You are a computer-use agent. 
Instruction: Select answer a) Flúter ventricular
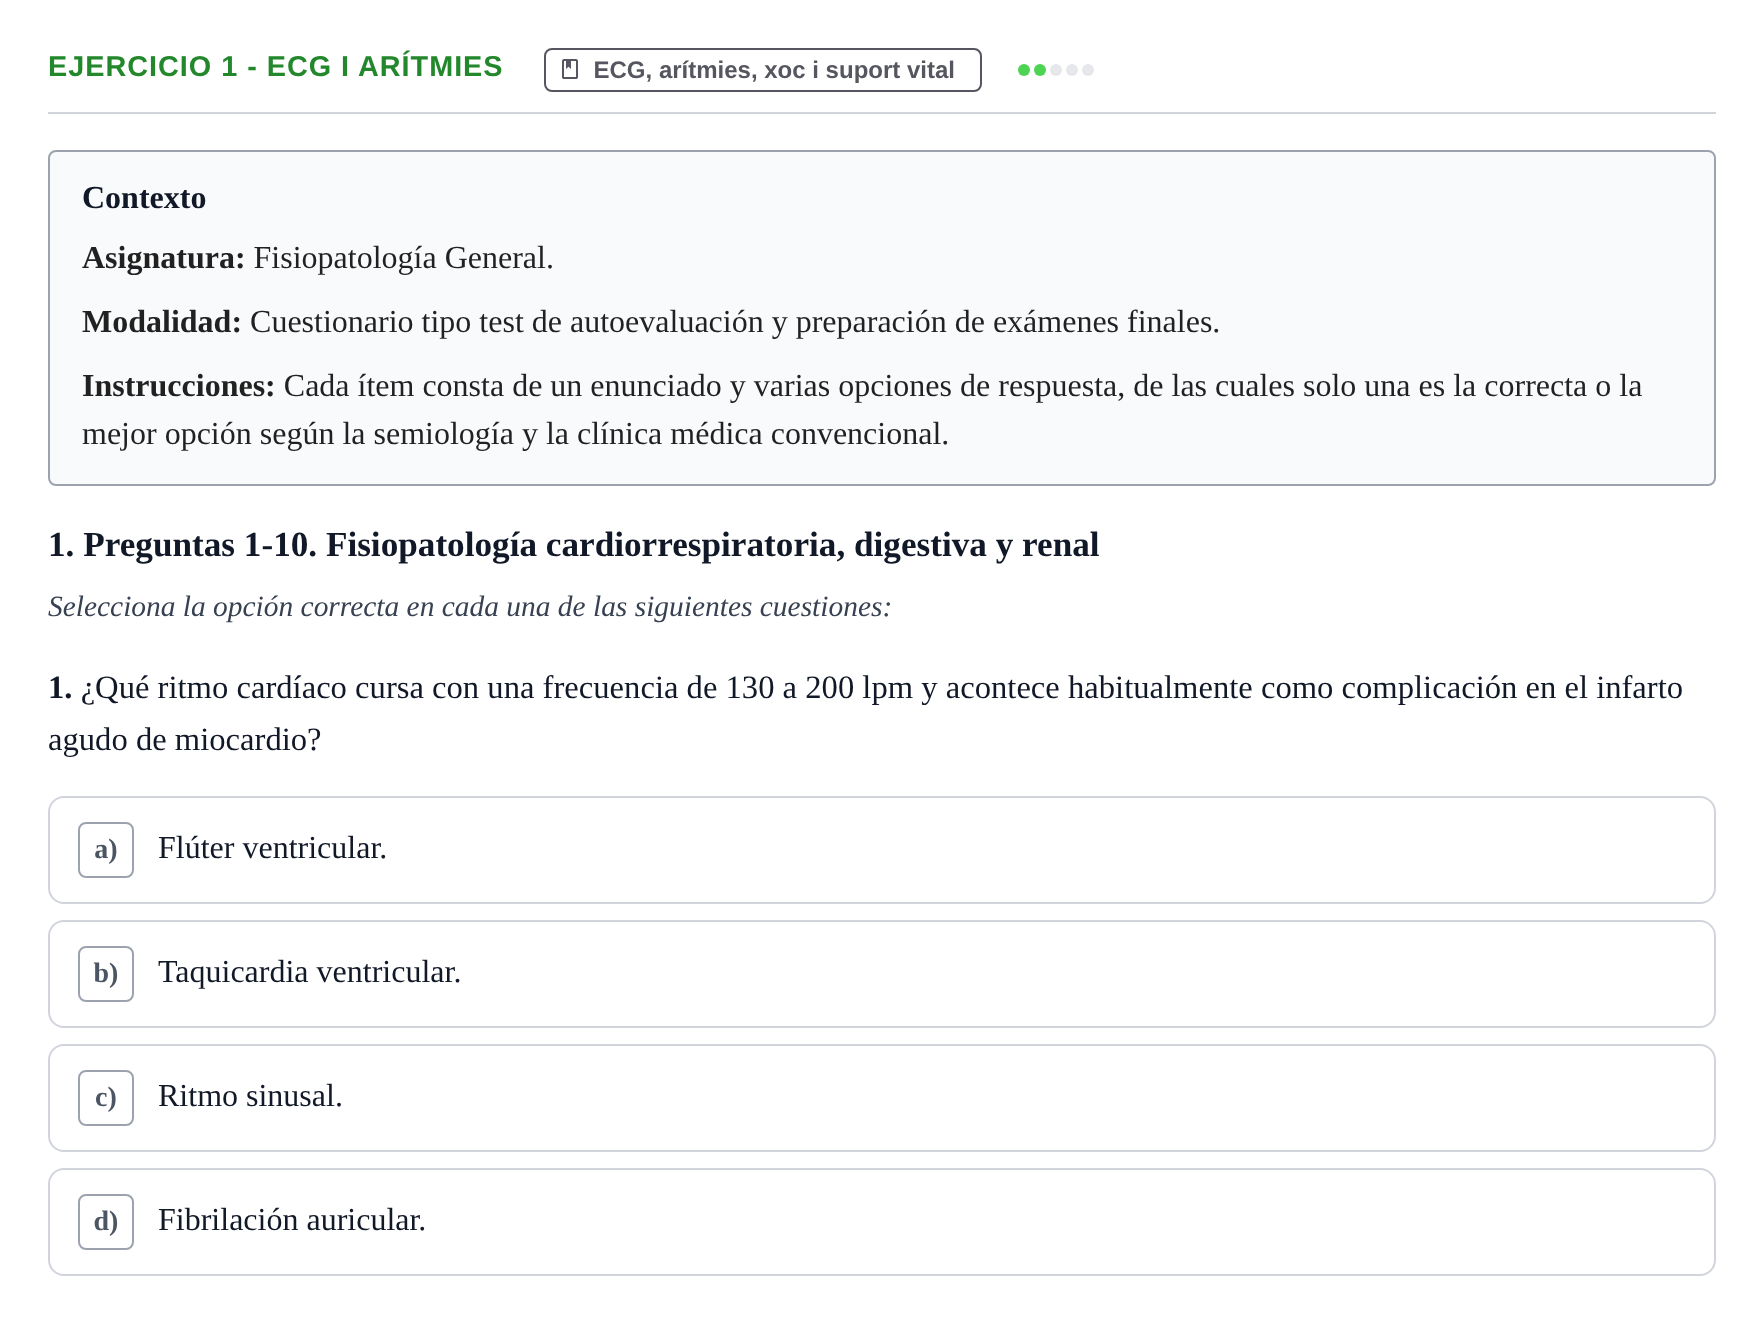pyautogui.click(x=881, y=850)
